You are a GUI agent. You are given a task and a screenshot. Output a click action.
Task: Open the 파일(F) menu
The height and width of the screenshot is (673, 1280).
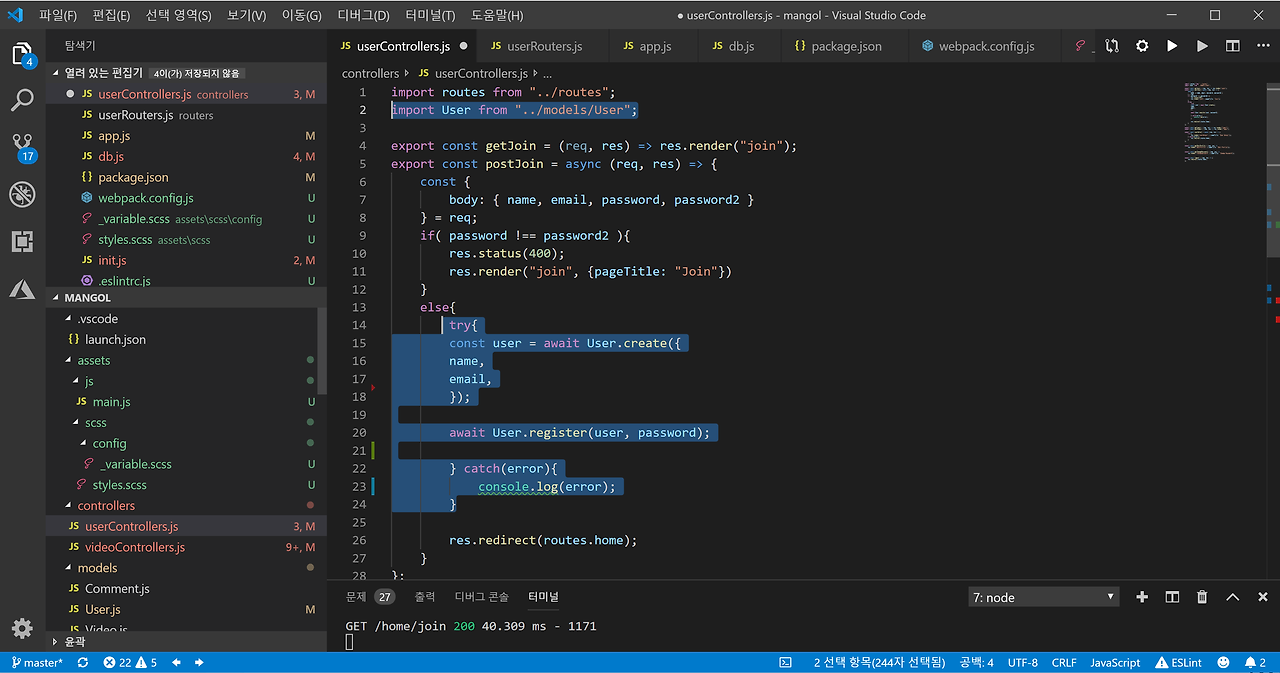(x=58, y=16)
